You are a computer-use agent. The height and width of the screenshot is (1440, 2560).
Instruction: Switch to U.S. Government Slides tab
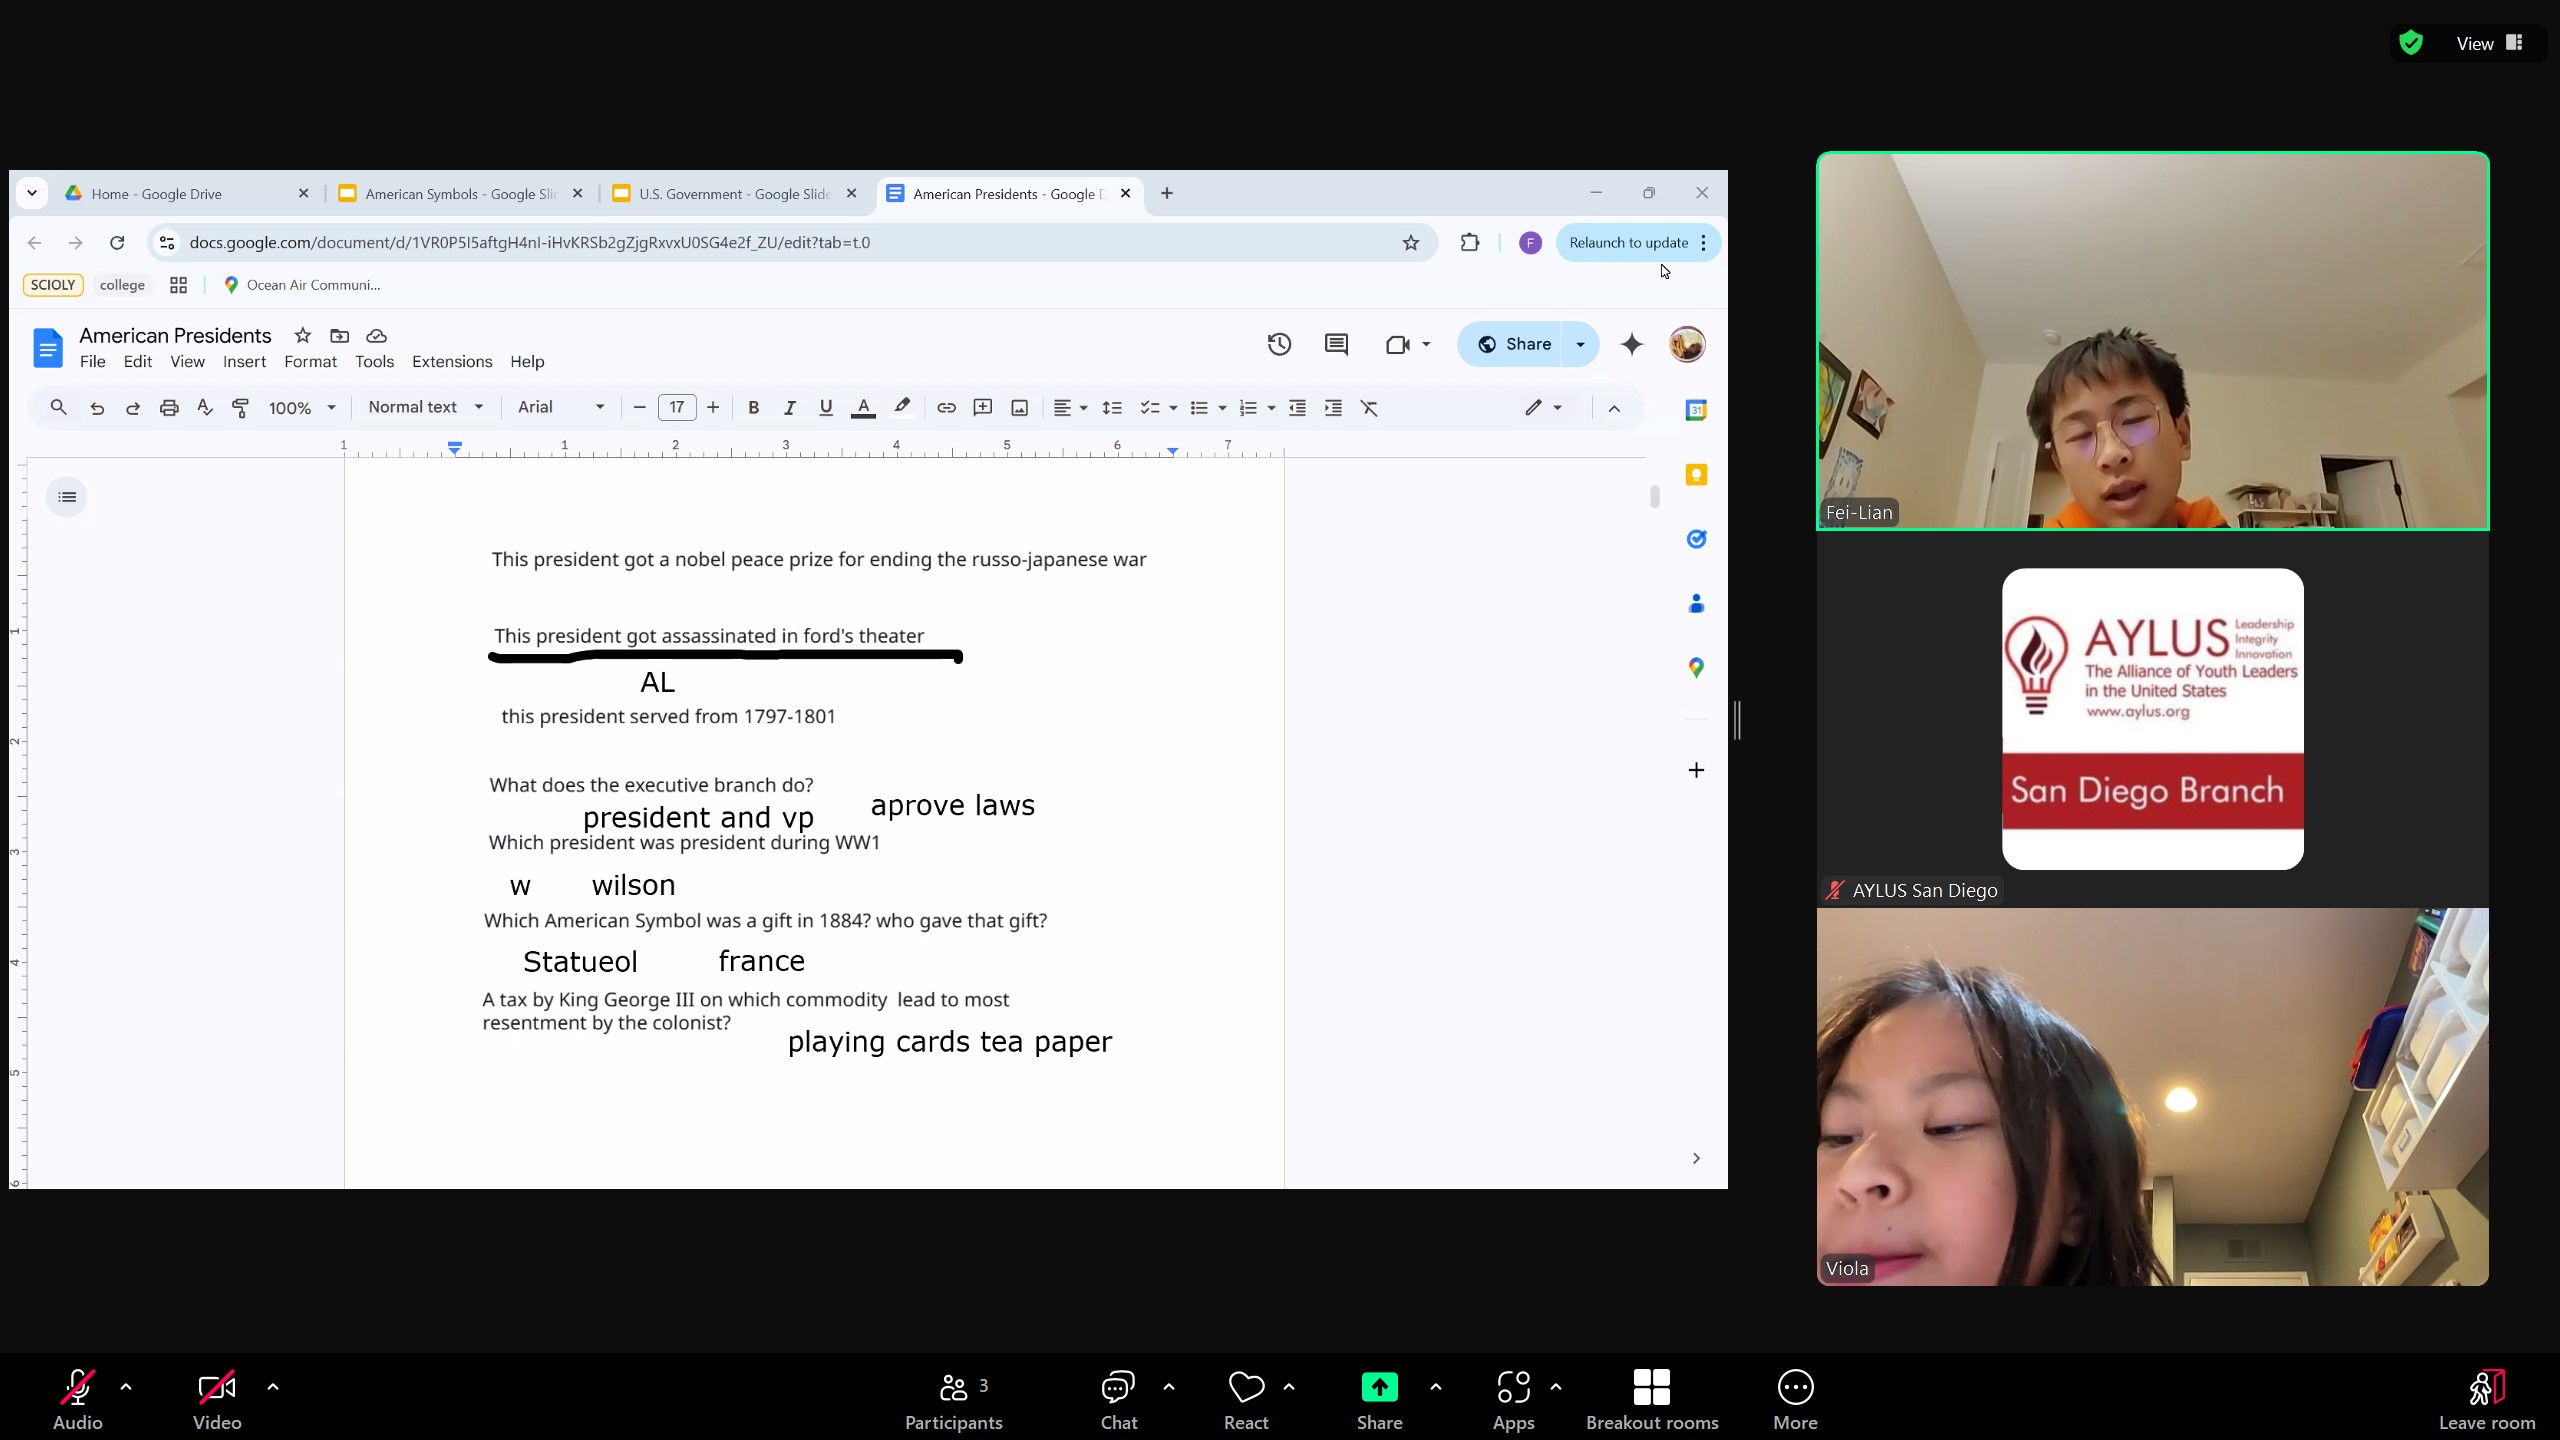click(734, 194)
